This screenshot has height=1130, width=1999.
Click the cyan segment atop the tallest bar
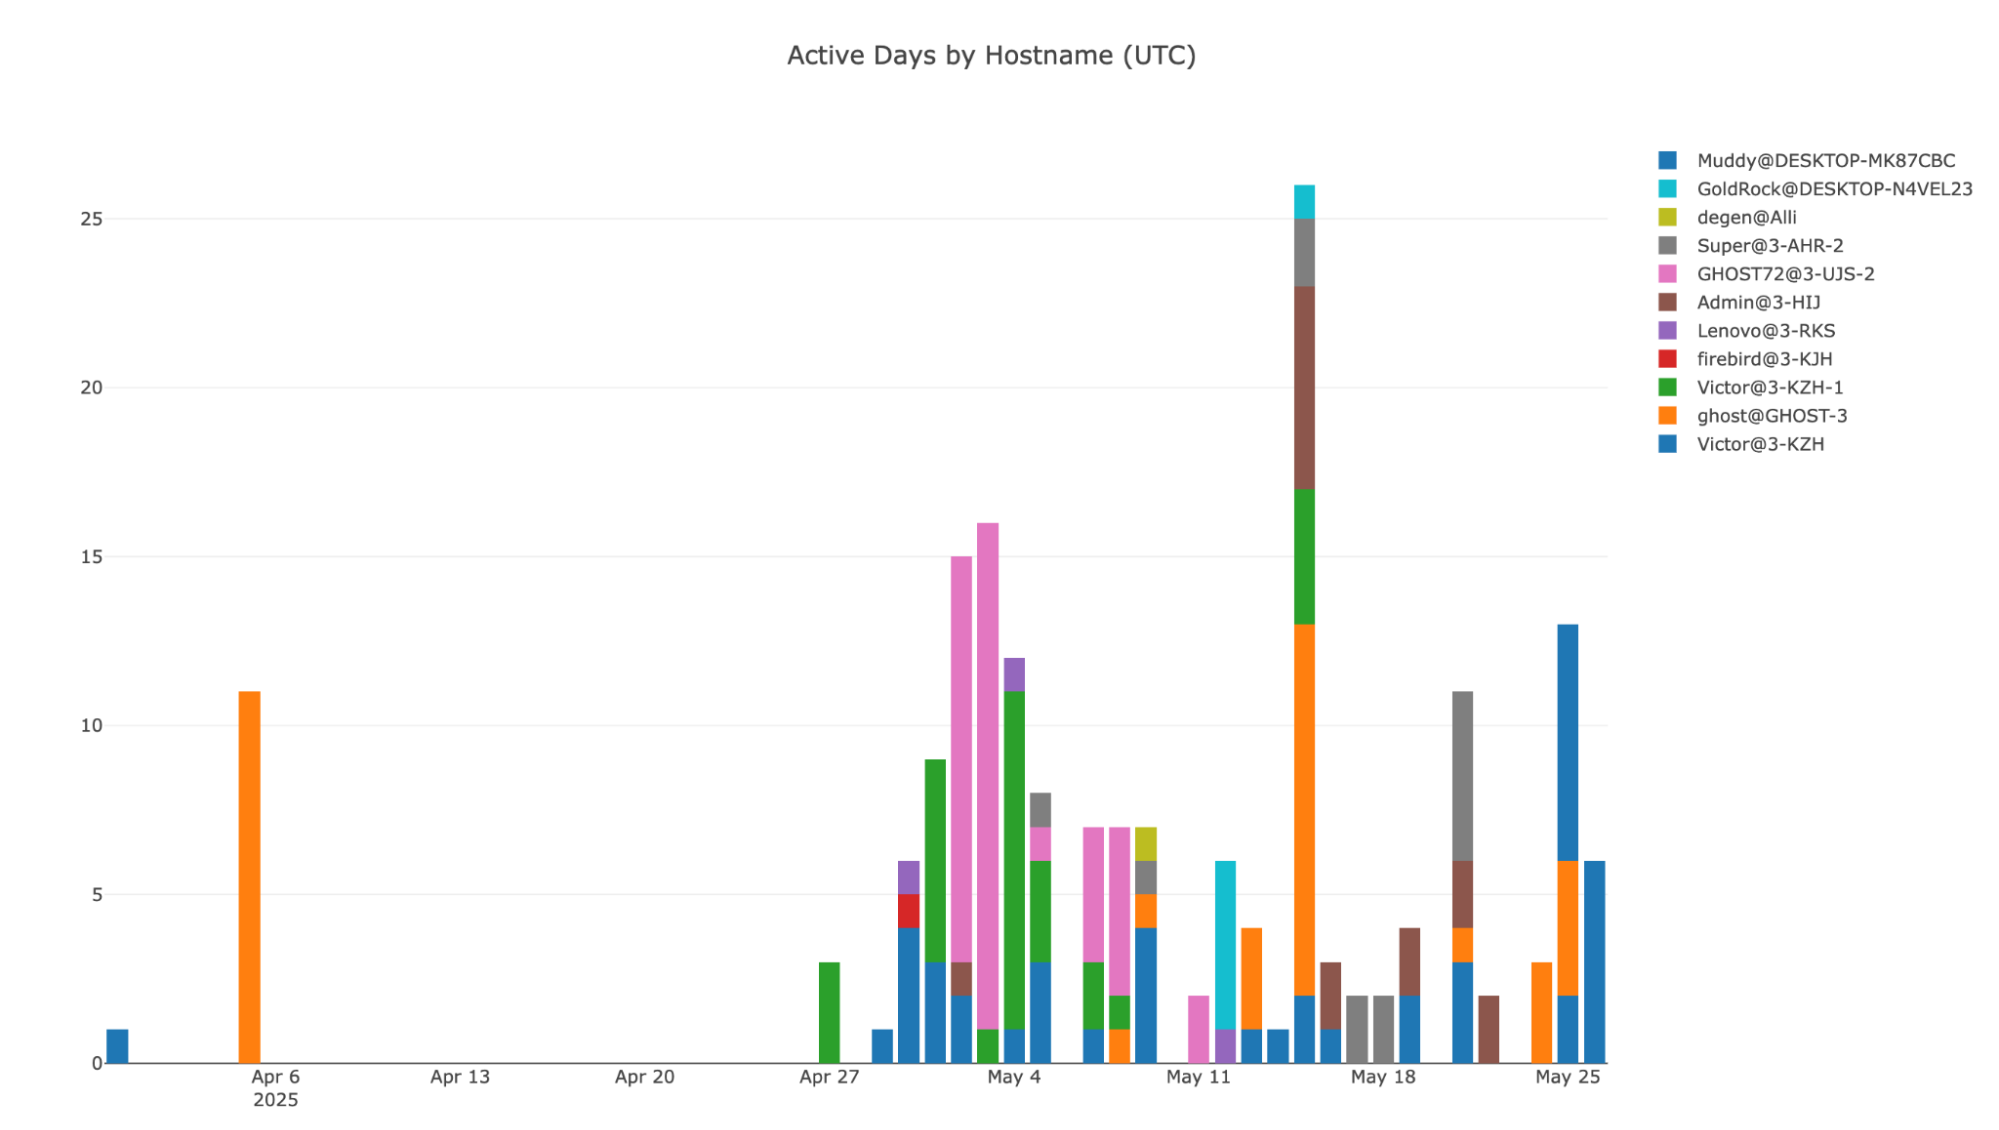[x=1304, y=202]
